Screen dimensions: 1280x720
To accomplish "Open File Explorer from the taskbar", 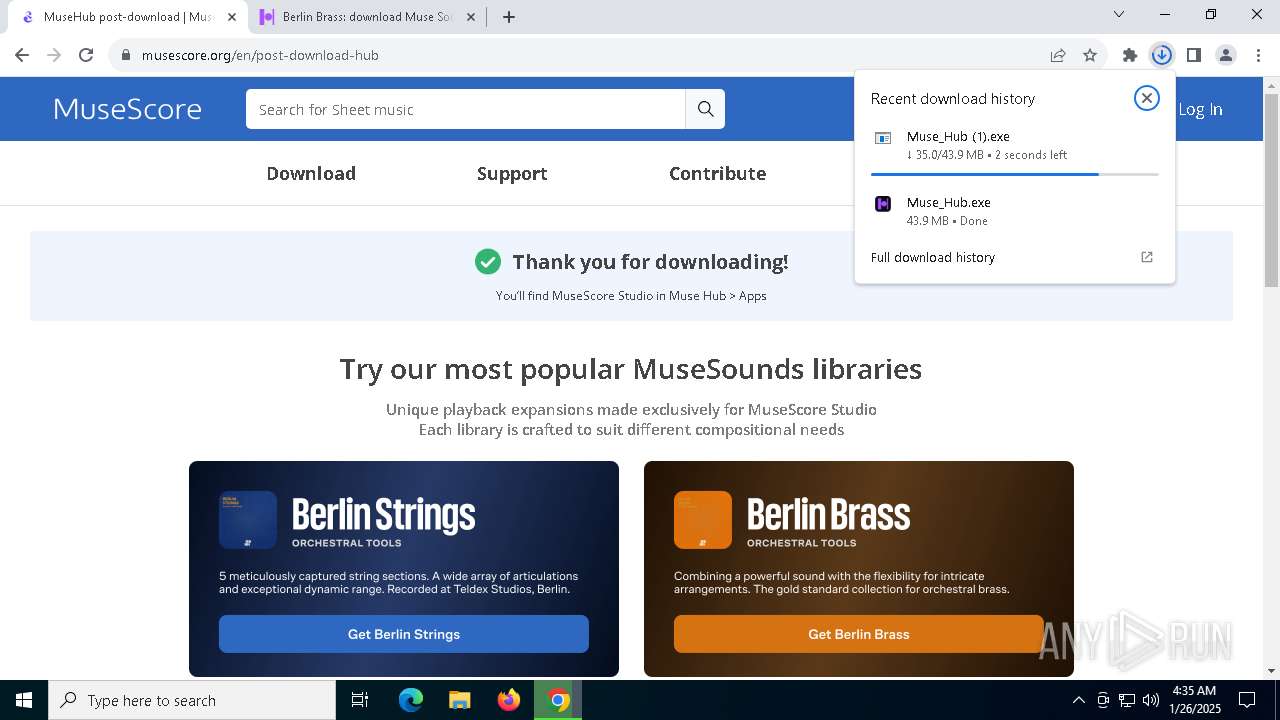I will click(459, 700).
